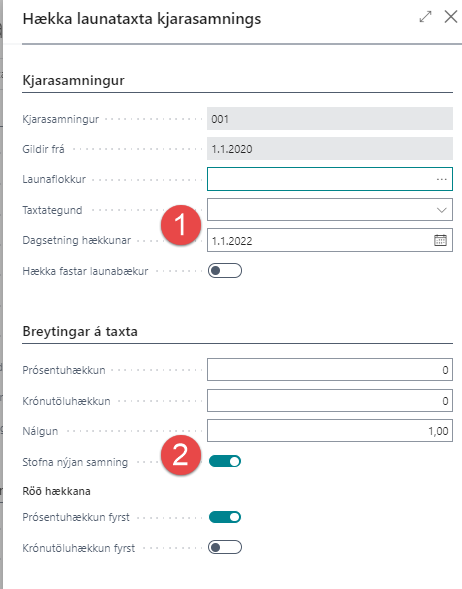Open the Launaflokkur lookup ellipsis
462x589 pixels.
[441, 180]
